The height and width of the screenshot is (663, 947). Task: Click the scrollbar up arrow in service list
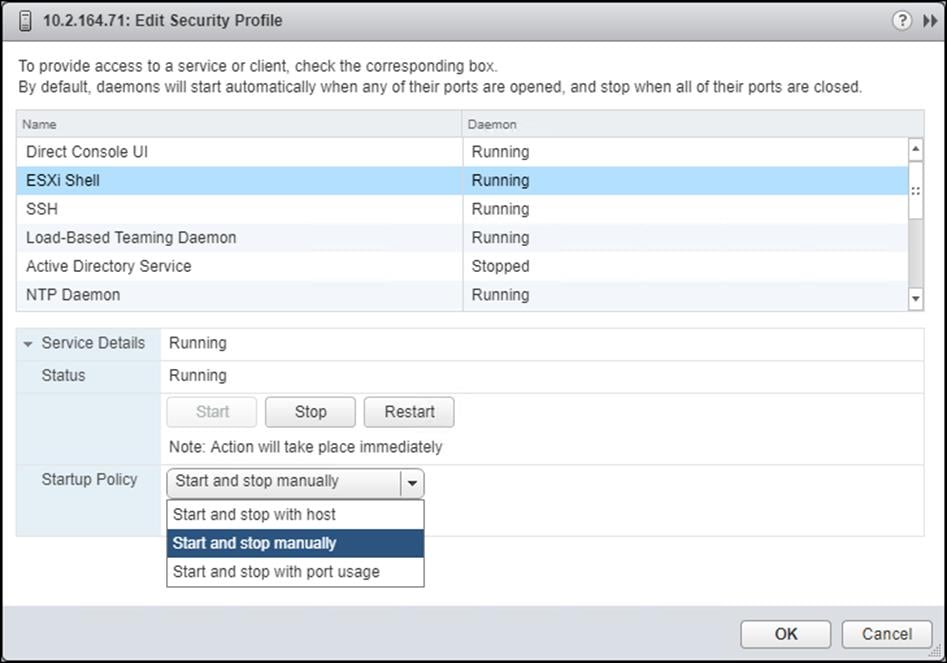click(x=915, y=148)
